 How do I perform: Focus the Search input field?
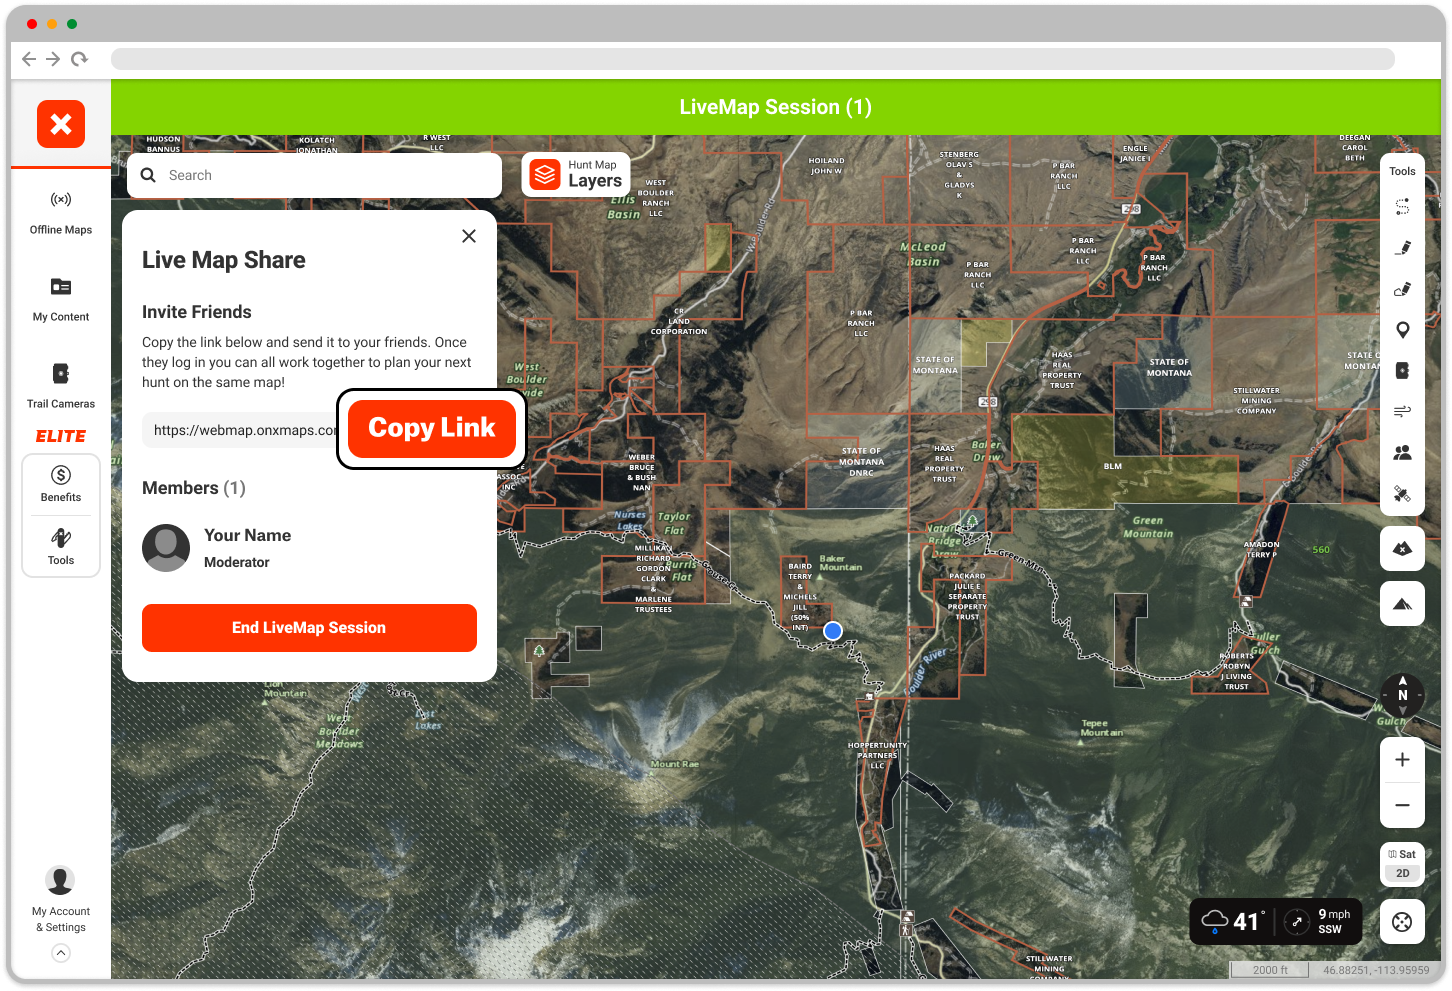(x=314, y=175)
